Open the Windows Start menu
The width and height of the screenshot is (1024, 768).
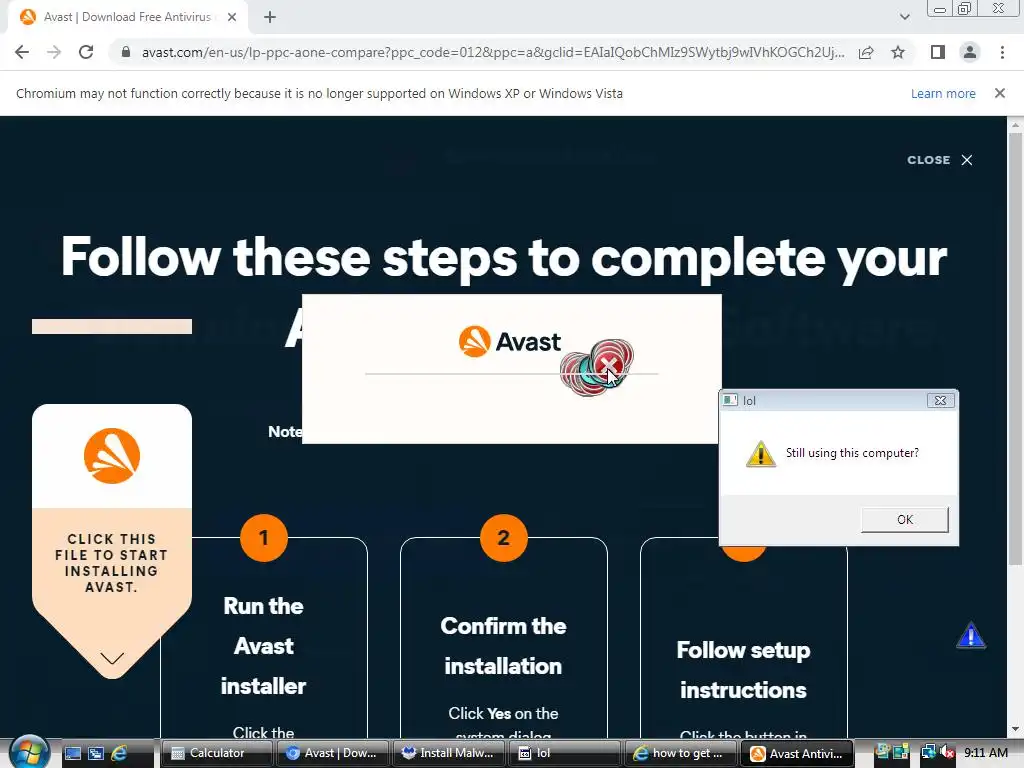pos(29,752)
